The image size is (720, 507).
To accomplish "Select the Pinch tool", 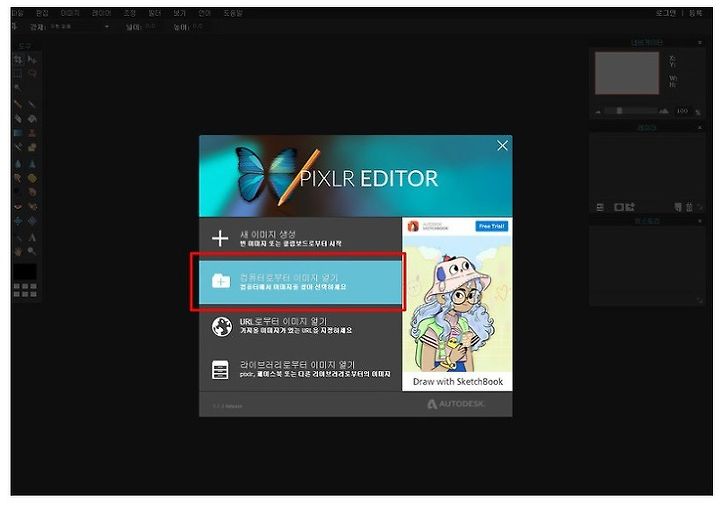I will tap(32, 221).
